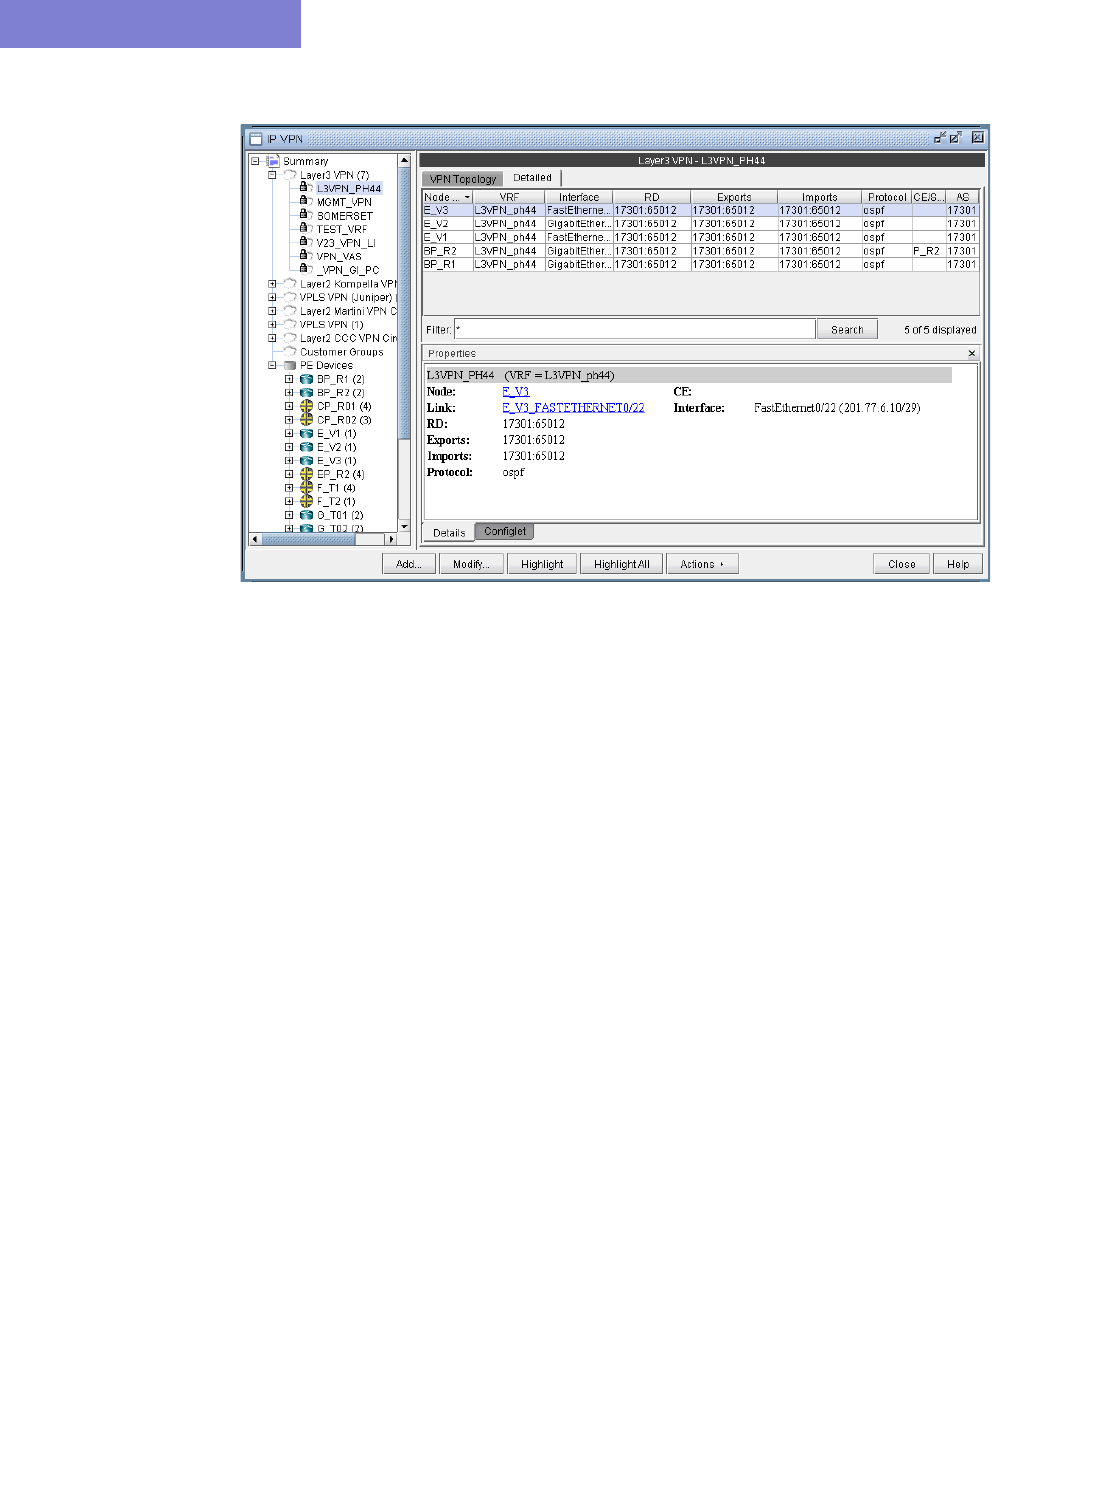The height and width of the screenshot is (1488, 1114).
Task: Click the G_T01 router icon
Action: [307, 515]
